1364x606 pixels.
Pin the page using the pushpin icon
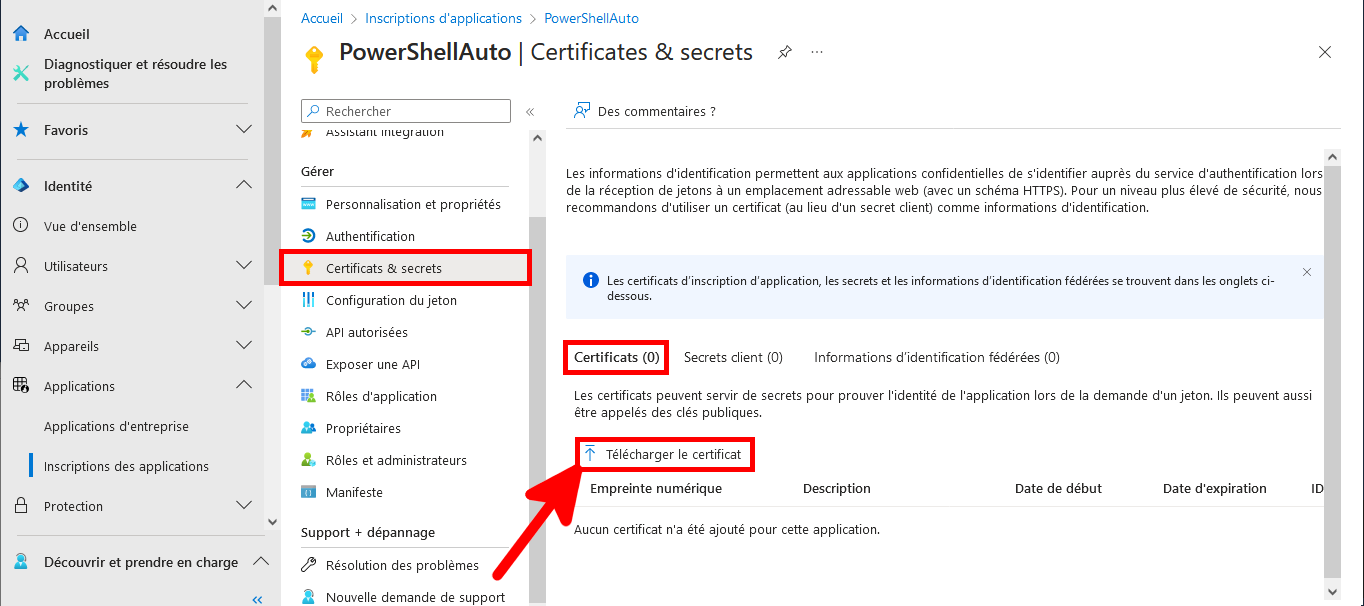tap(784, 52)
